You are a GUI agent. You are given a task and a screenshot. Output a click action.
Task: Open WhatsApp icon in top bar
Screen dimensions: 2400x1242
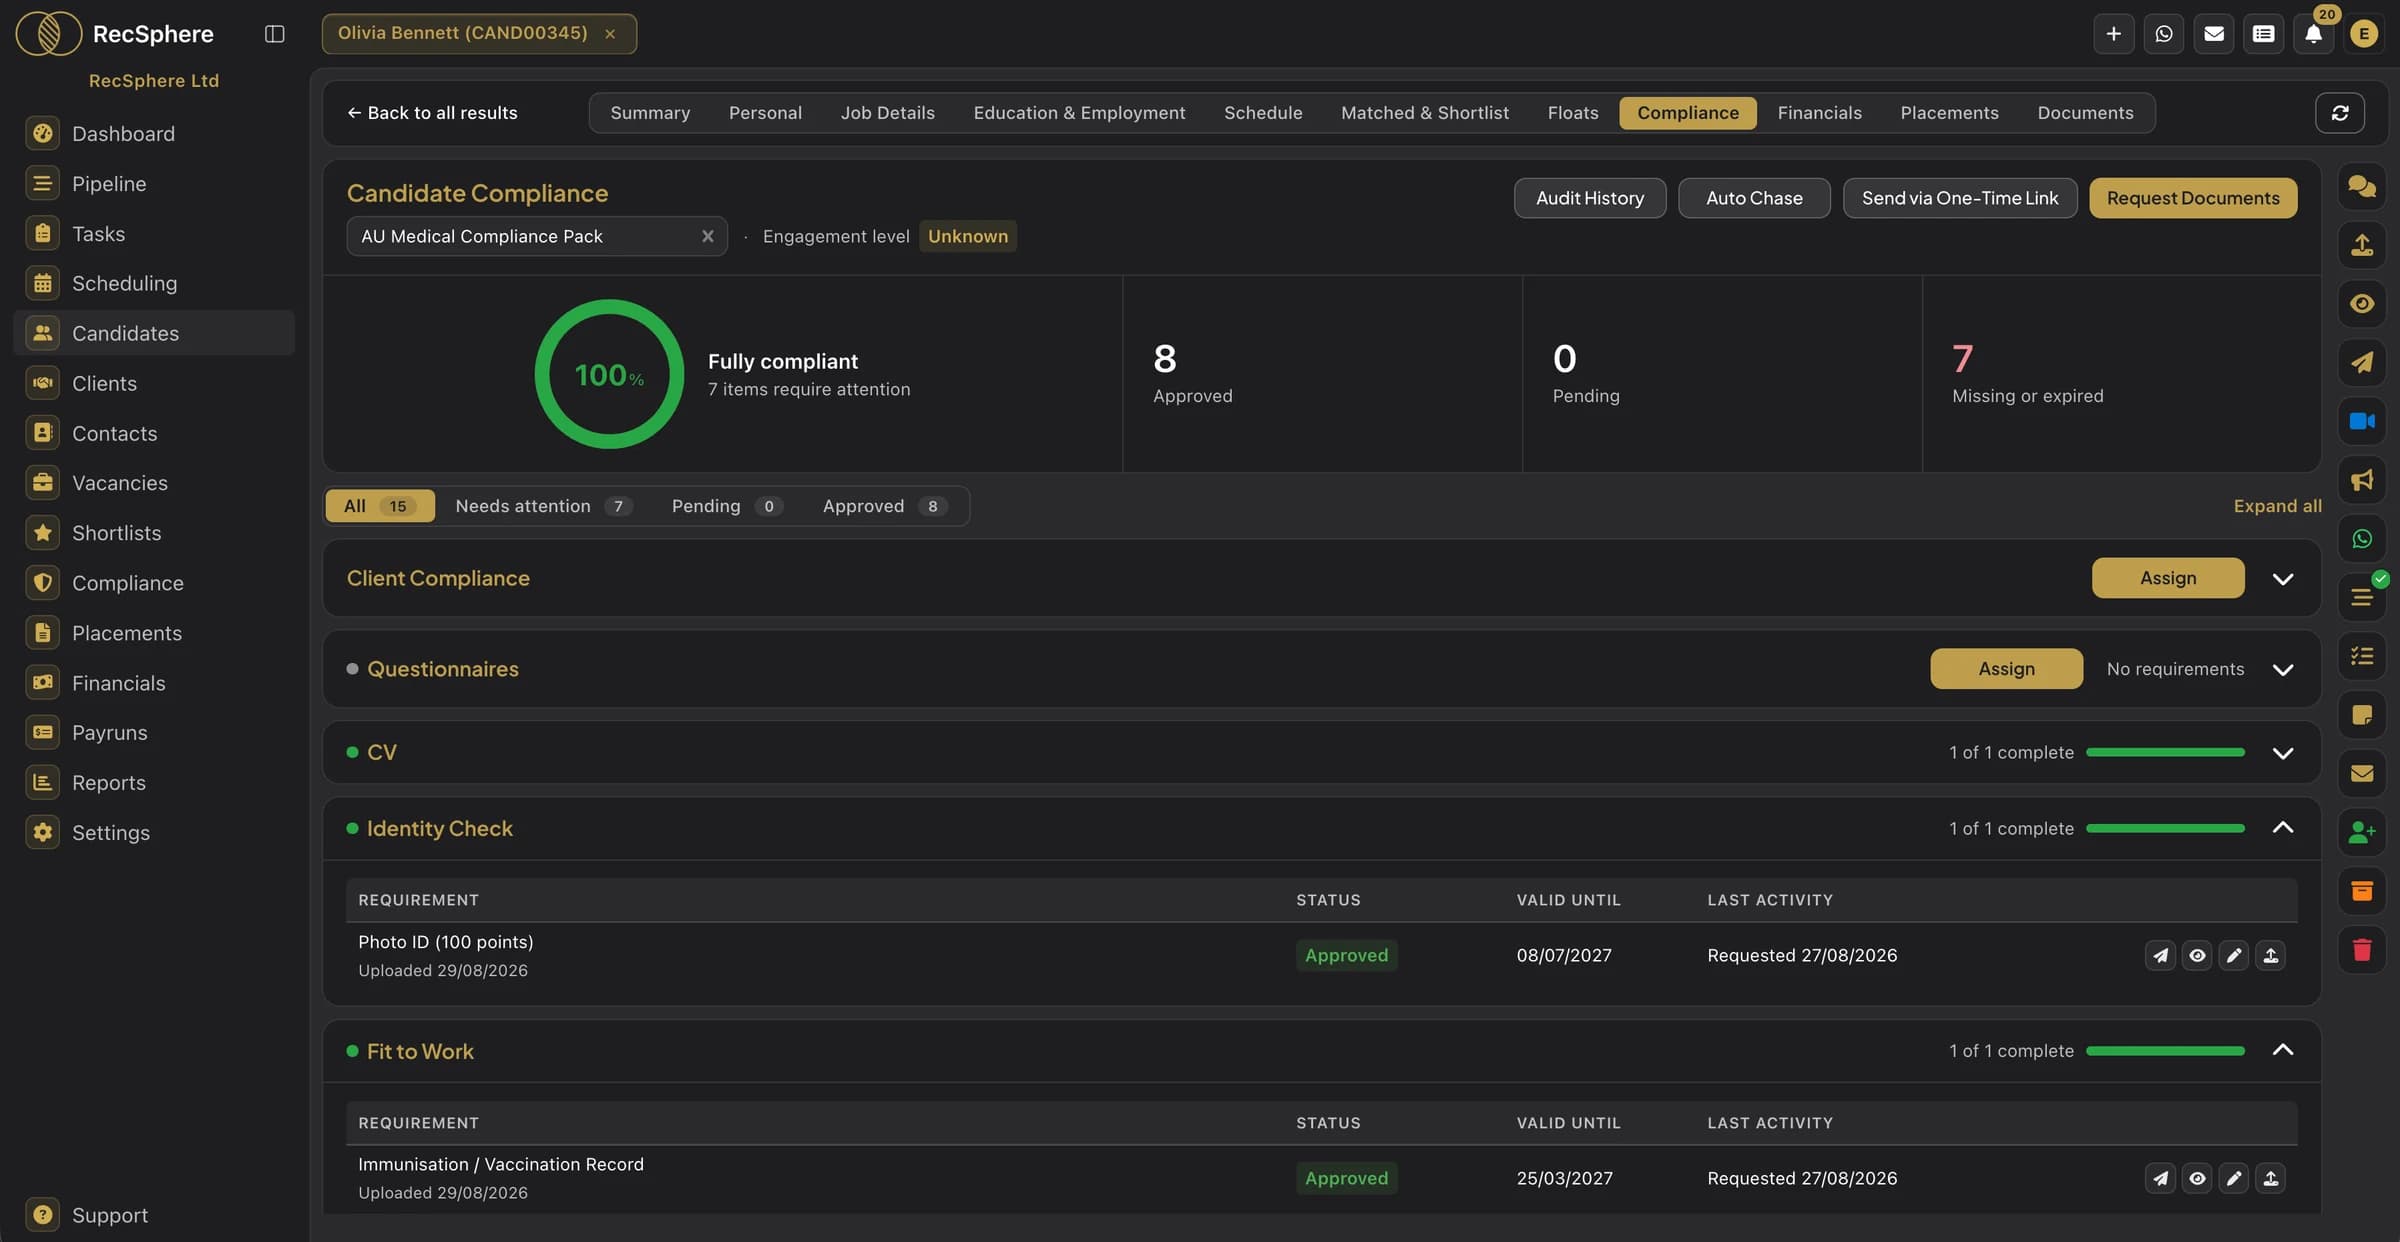click(x=2163, y=34)
